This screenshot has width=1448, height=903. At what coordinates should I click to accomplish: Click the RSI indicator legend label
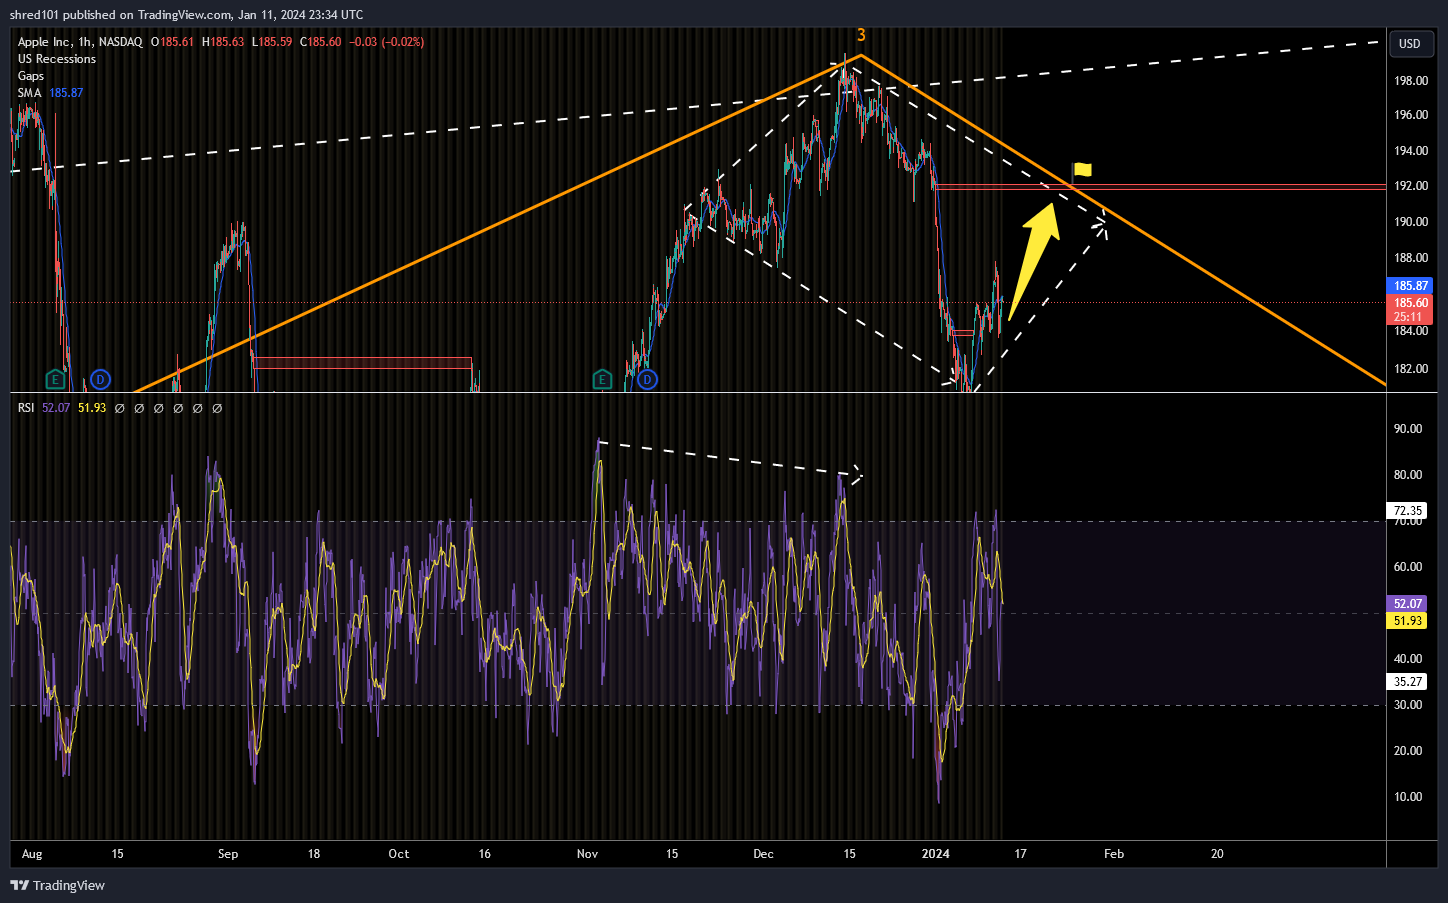26,408
